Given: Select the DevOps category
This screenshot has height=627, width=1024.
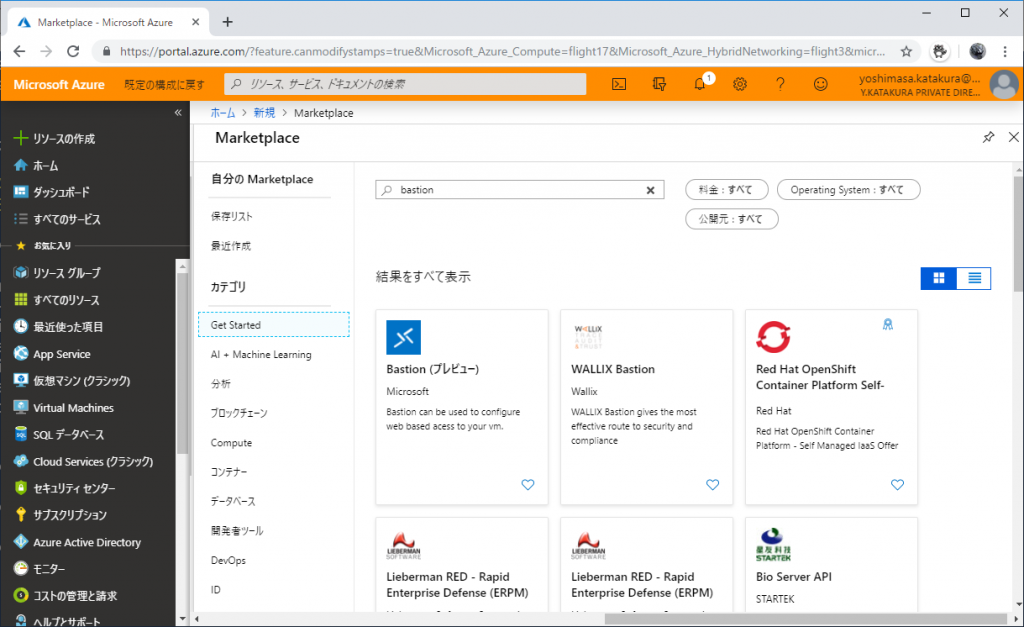Looking at the screenshot, I should (x=229, y=560).
